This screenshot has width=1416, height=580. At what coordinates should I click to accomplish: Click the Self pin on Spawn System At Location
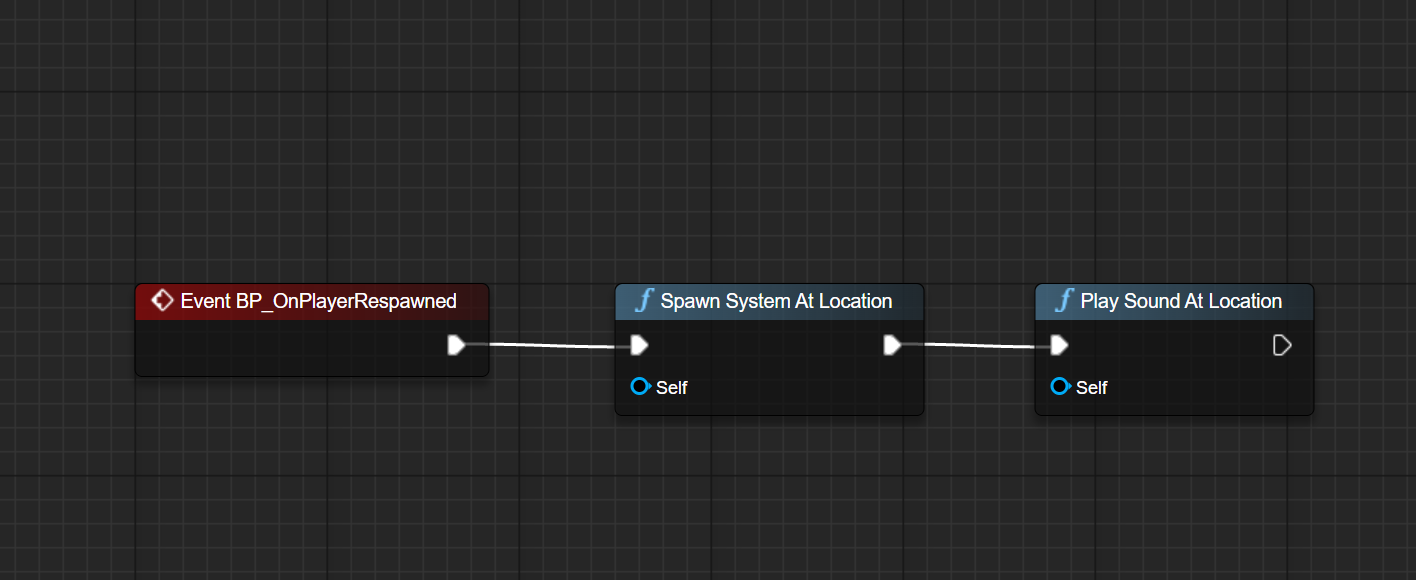[x=641, y=387]
